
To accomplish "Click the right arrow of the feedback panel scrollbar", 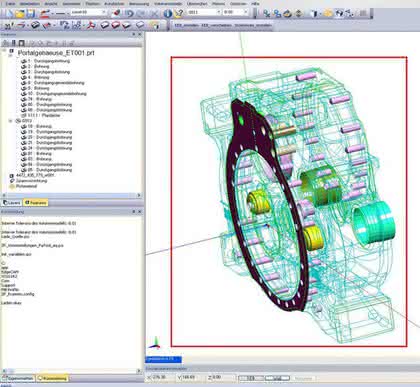I will pyautogui.click(x=139, y=371).
